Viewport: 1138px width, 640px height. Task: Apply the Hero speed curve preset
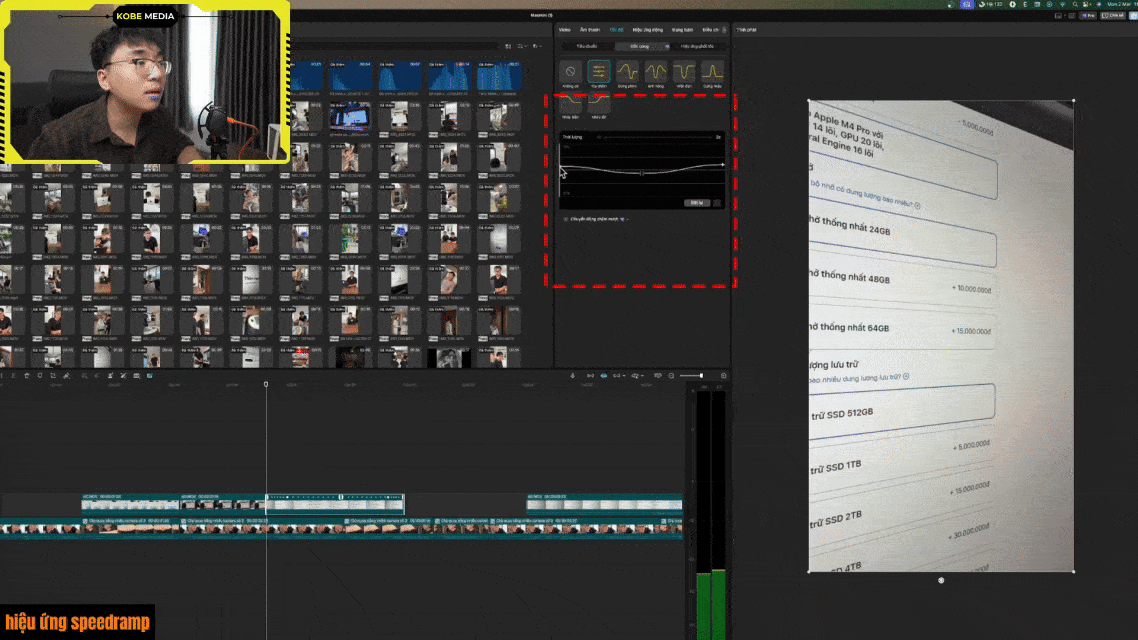tap(656, 72)
